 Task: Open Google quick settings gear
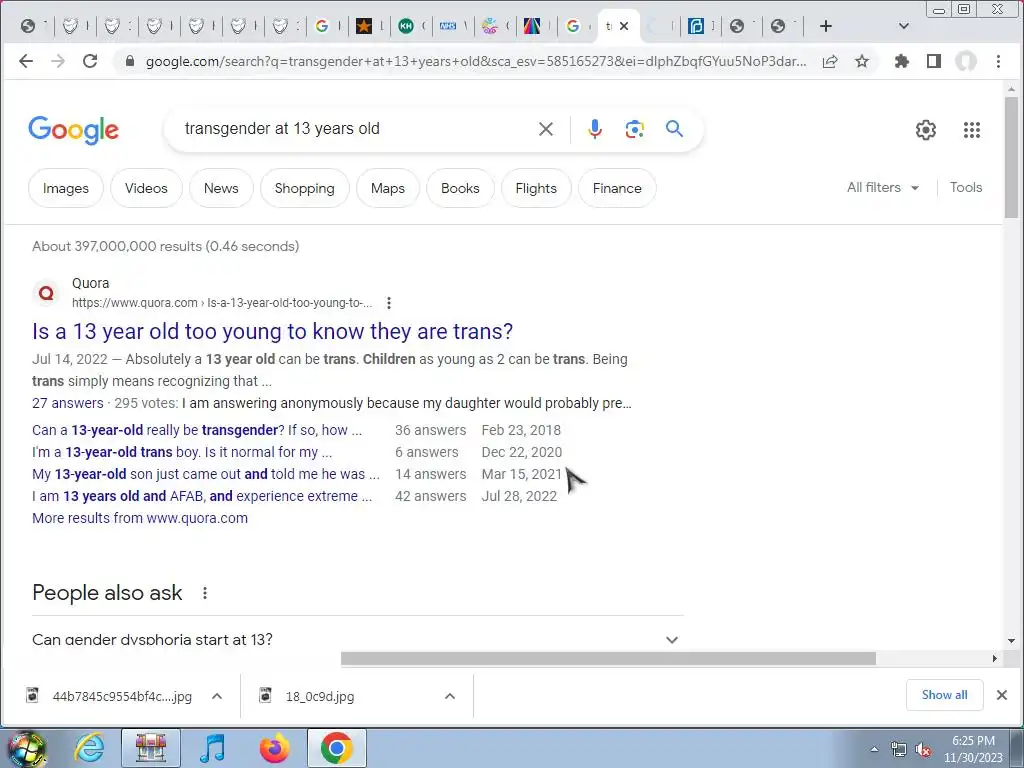click(925, 130)
